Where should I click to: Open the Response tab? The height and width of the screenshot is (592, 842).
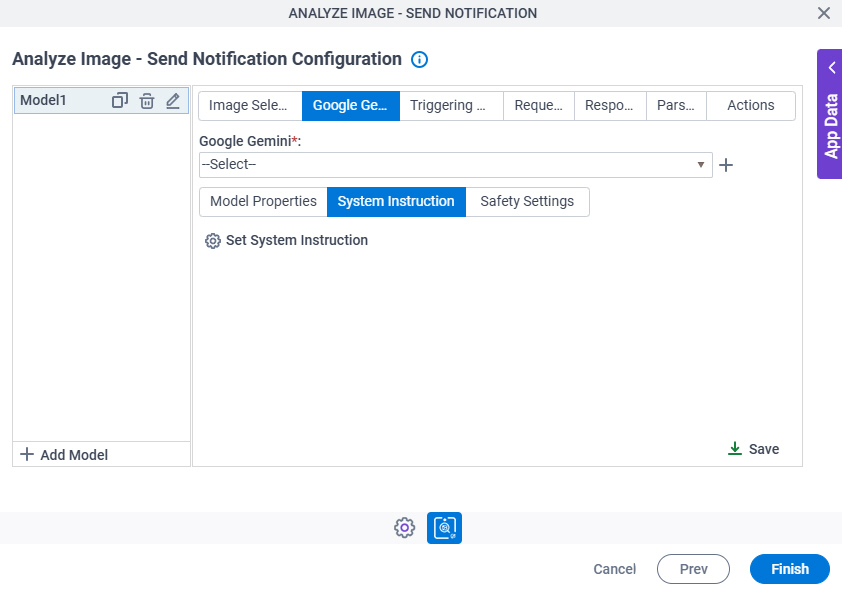click(610, 106)
